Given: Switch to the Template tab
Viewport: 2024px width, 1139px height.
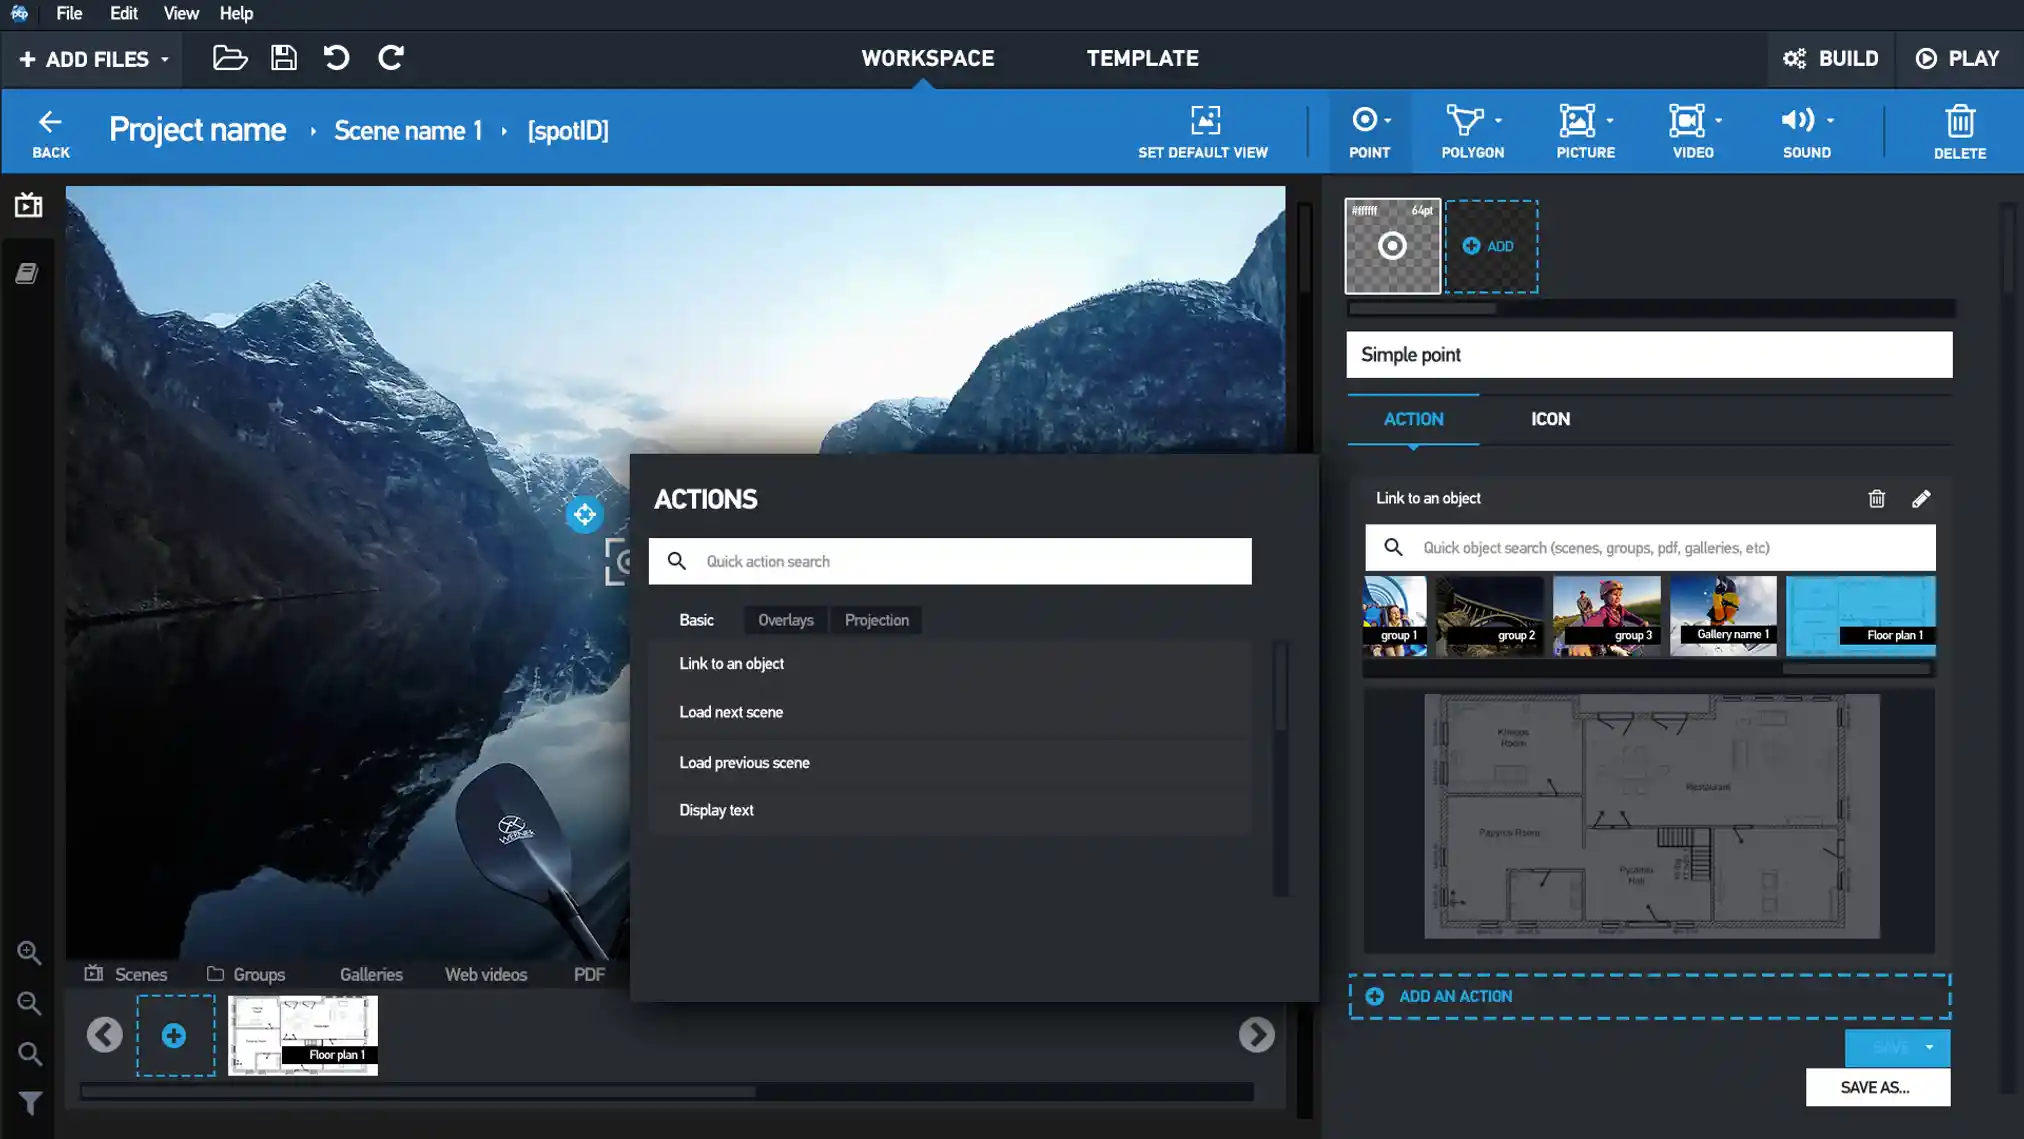Looking at the screenshot, I should (1142, 58).
